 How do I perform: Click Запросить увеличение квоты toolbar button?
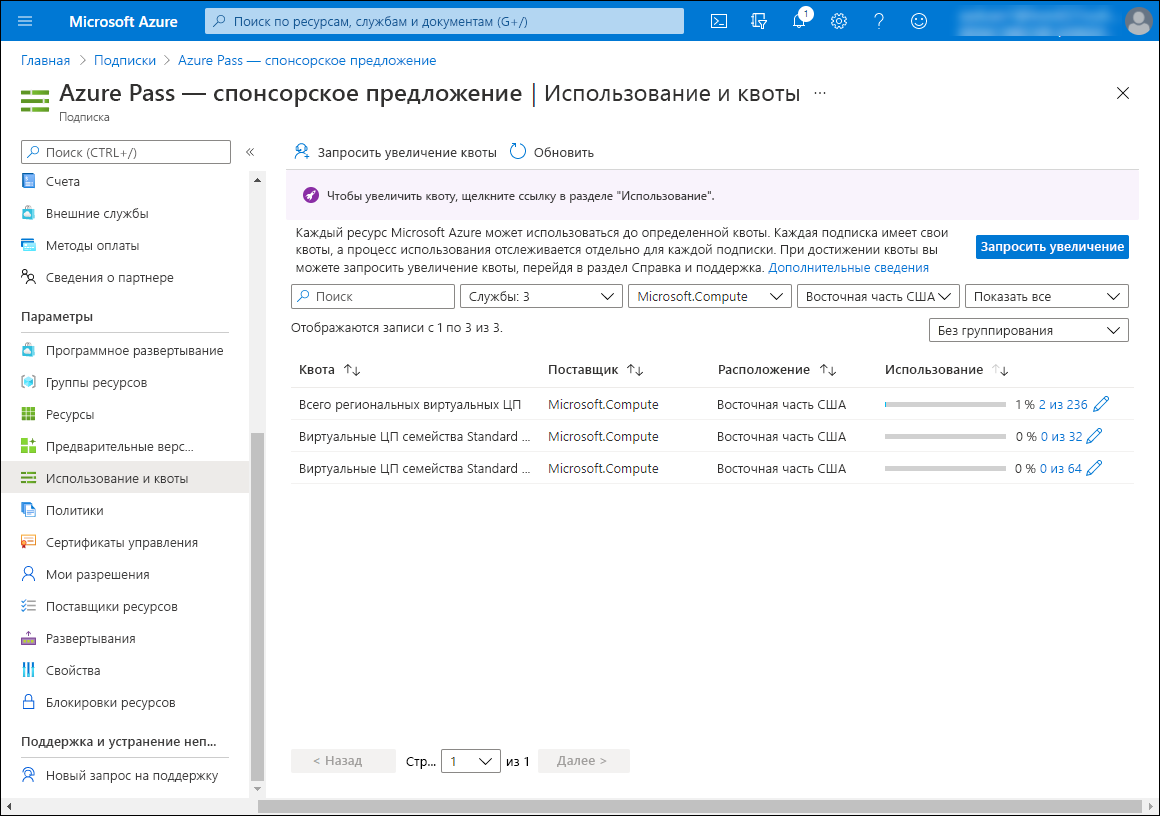click(395, 152)
